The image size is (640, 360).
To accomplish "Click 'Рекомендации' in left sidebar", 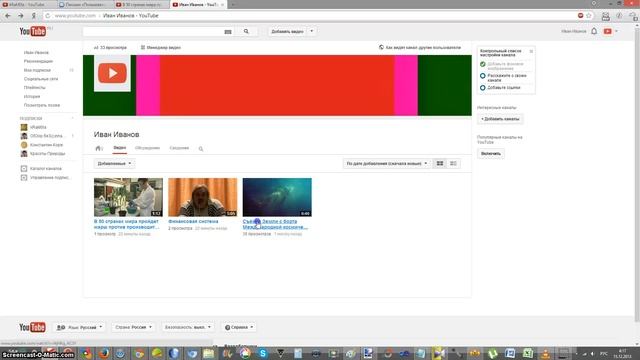I will tap(38, 61).
